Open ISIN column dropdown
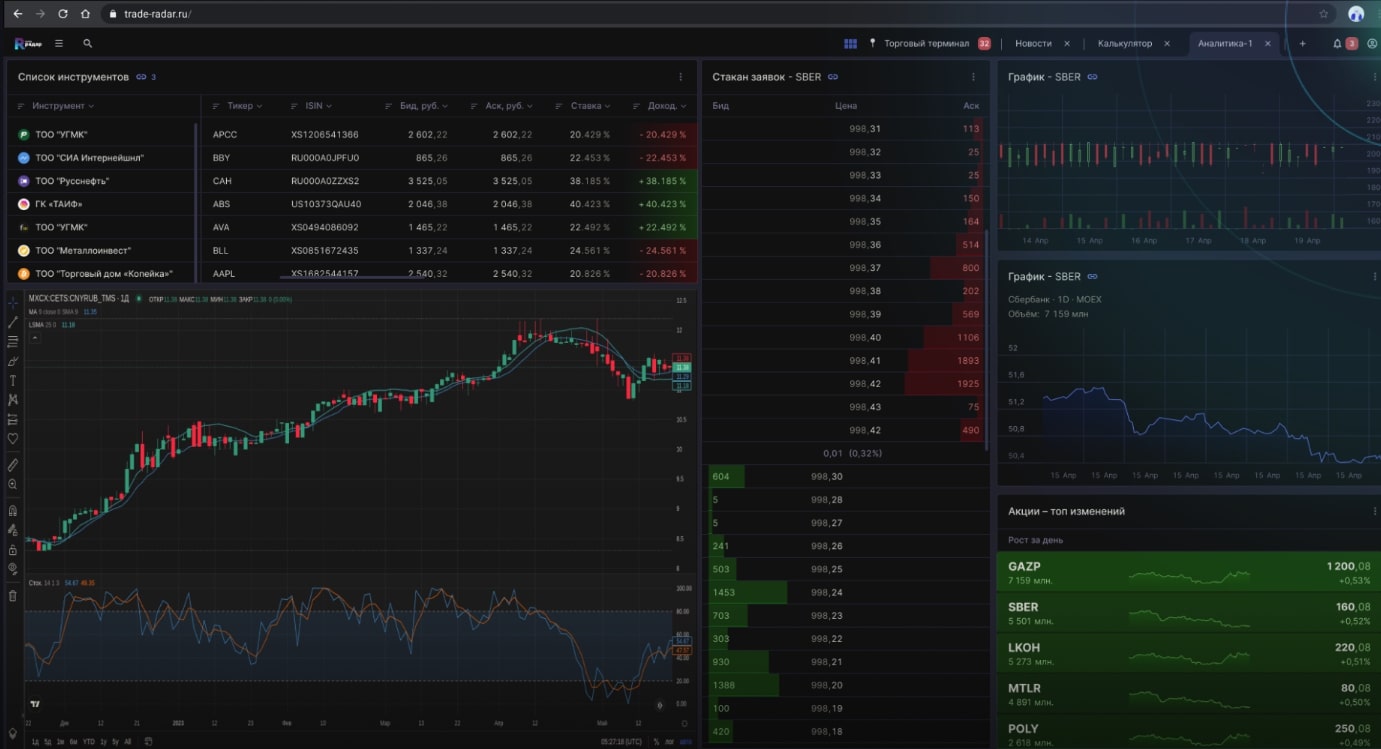This screenshot has height=749, width=1381. (329, 106)
